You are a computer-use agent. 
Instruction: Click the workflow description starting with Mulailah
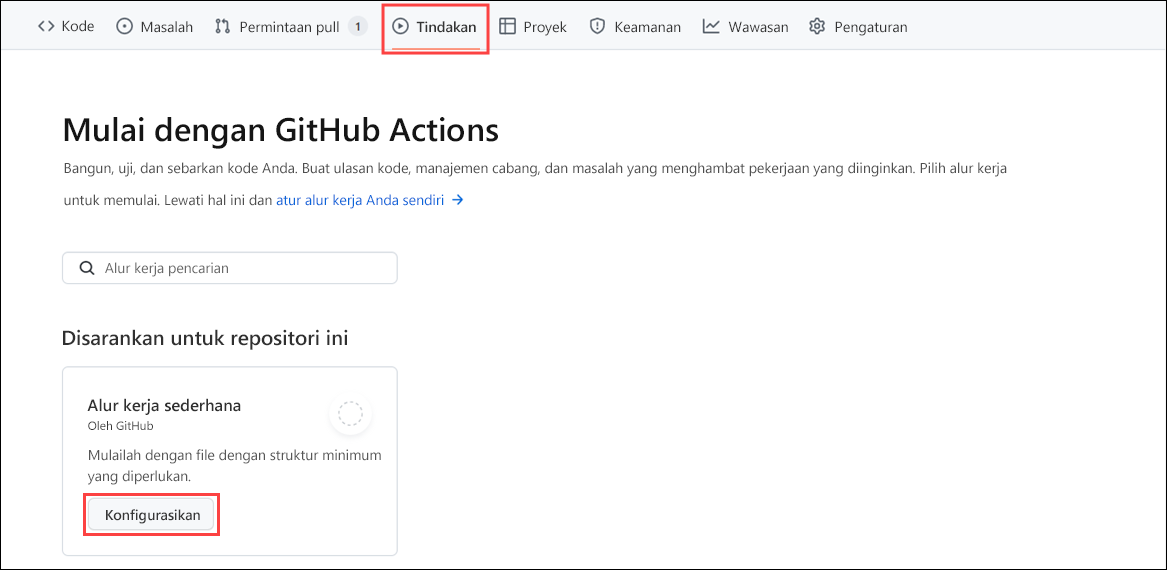pyautogui.click(x=234, y=465)
